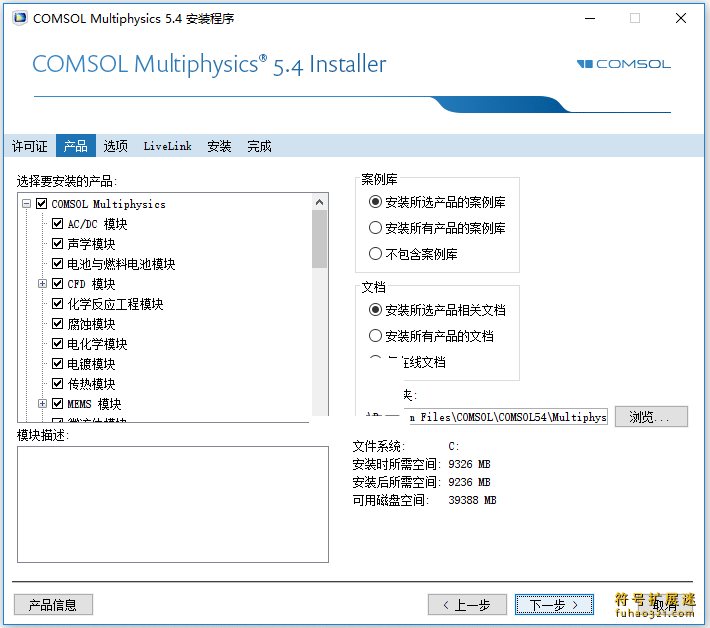Viewport: 710px width, 628px height.
Task: Toggle the 电镀模块 checkbox
Action: point(58,364)
